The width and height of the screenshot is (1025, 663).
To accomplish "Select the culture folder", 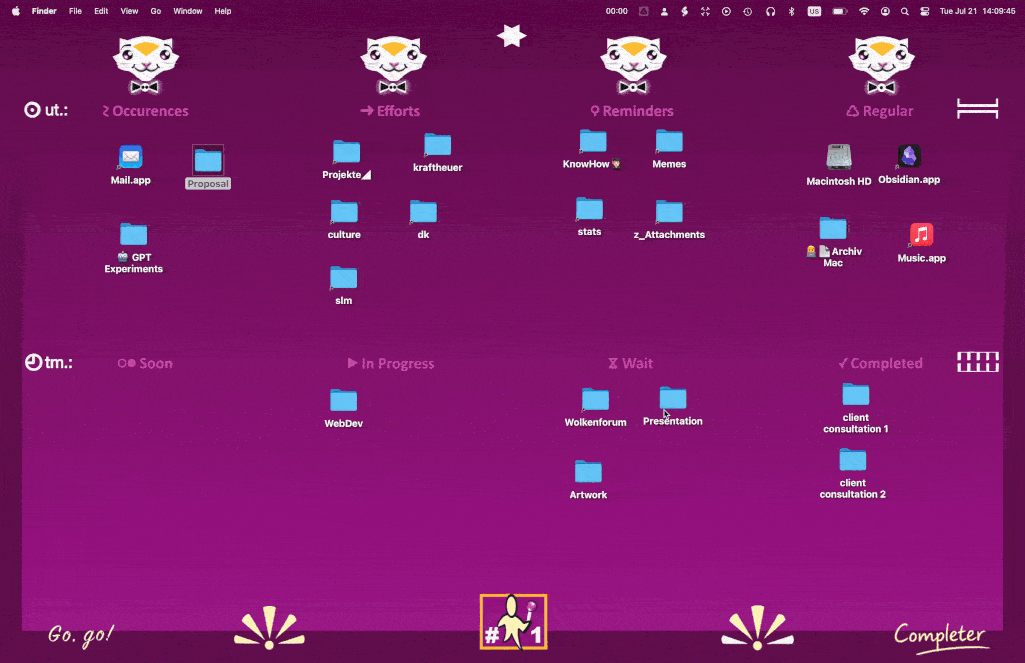I will [344, 212].
